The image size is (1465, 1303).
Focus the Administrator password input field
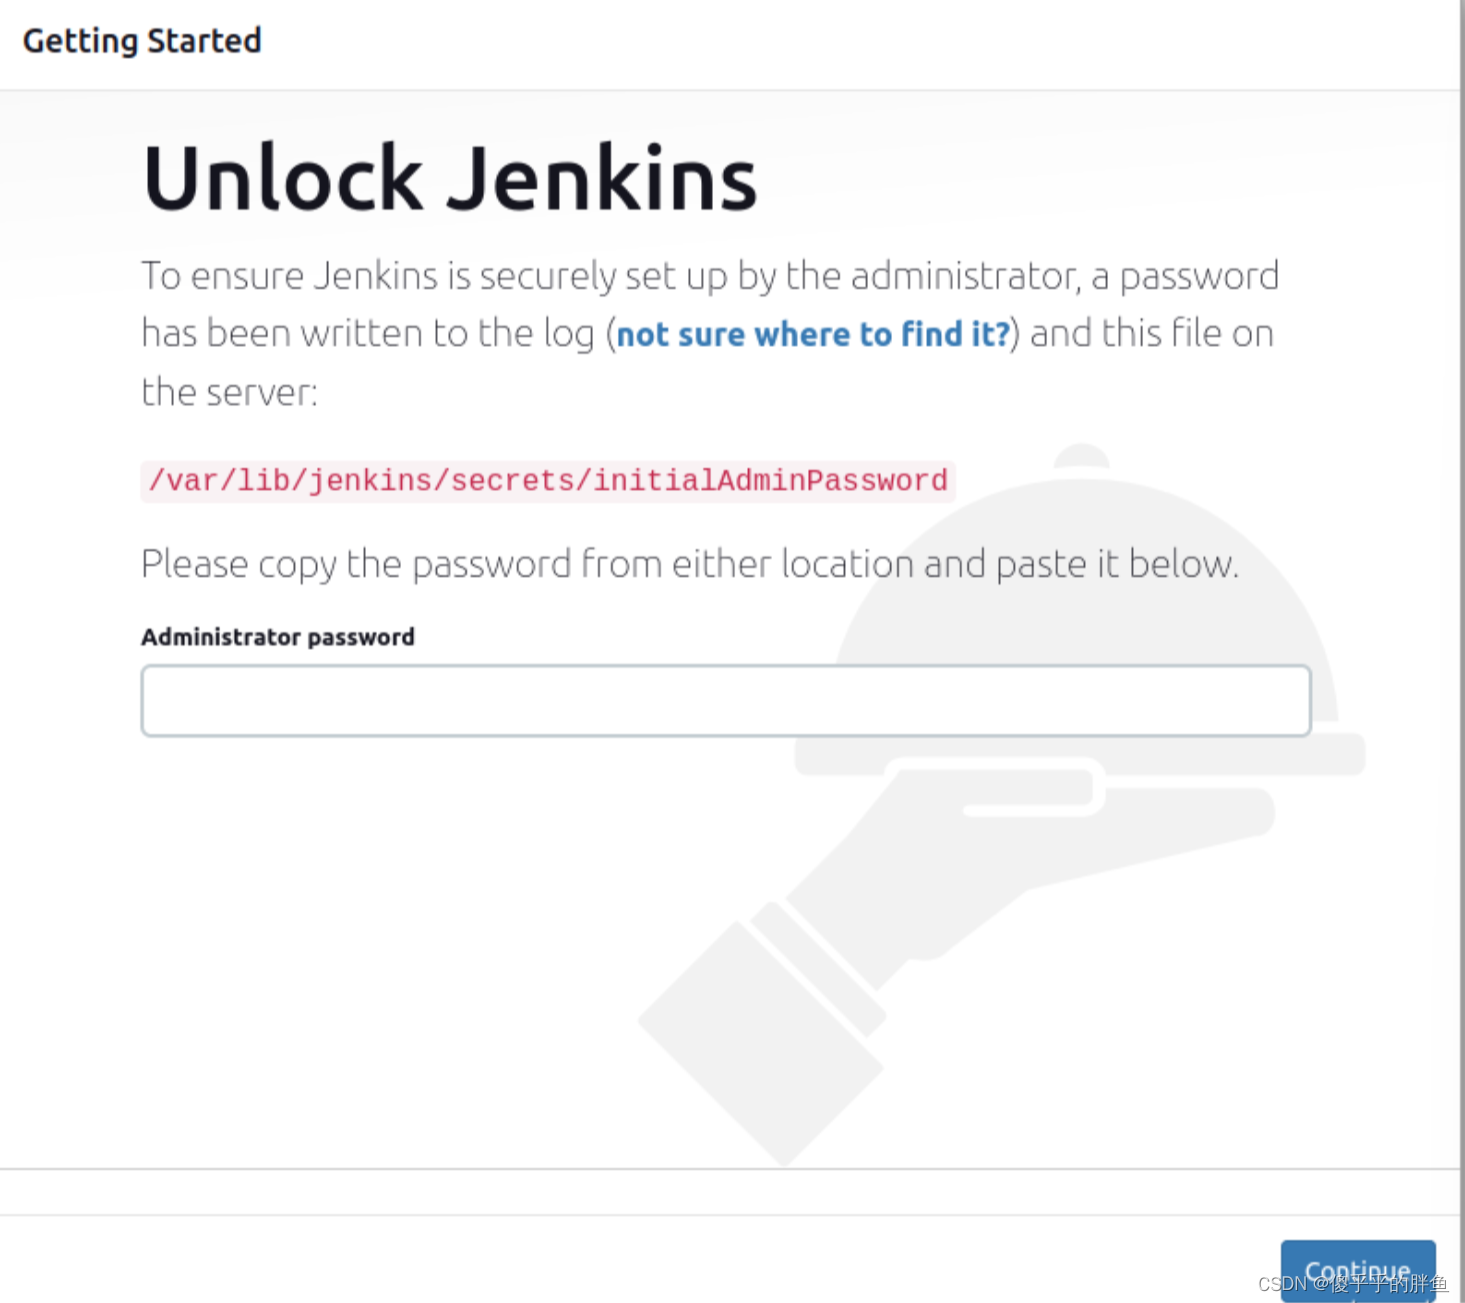pyautogui.click(x=725, y=701)
